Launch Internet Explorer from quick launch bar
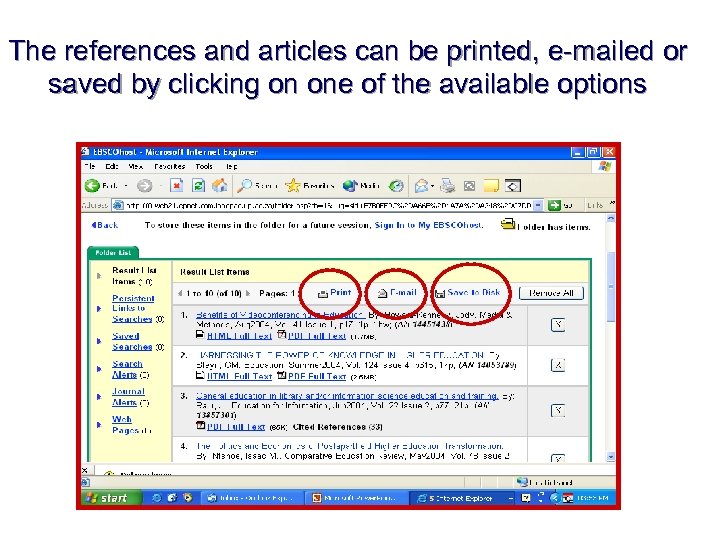Viewport: 720px width, 540px height. pyautogui.click(x=157, y=498)
